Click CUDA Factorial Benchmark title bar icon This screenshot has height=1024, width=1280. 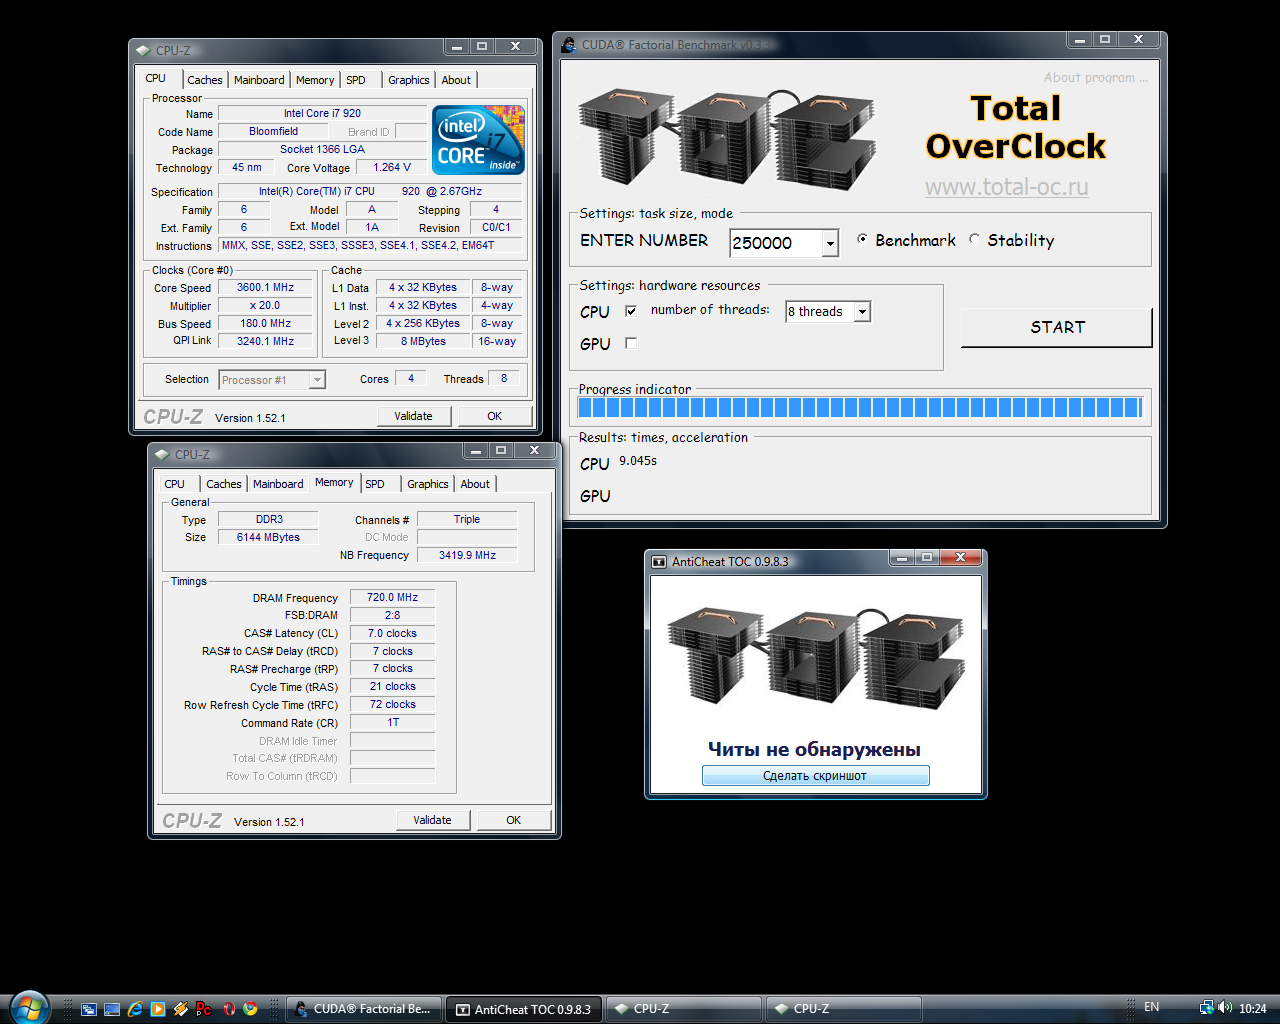[569, 45]
